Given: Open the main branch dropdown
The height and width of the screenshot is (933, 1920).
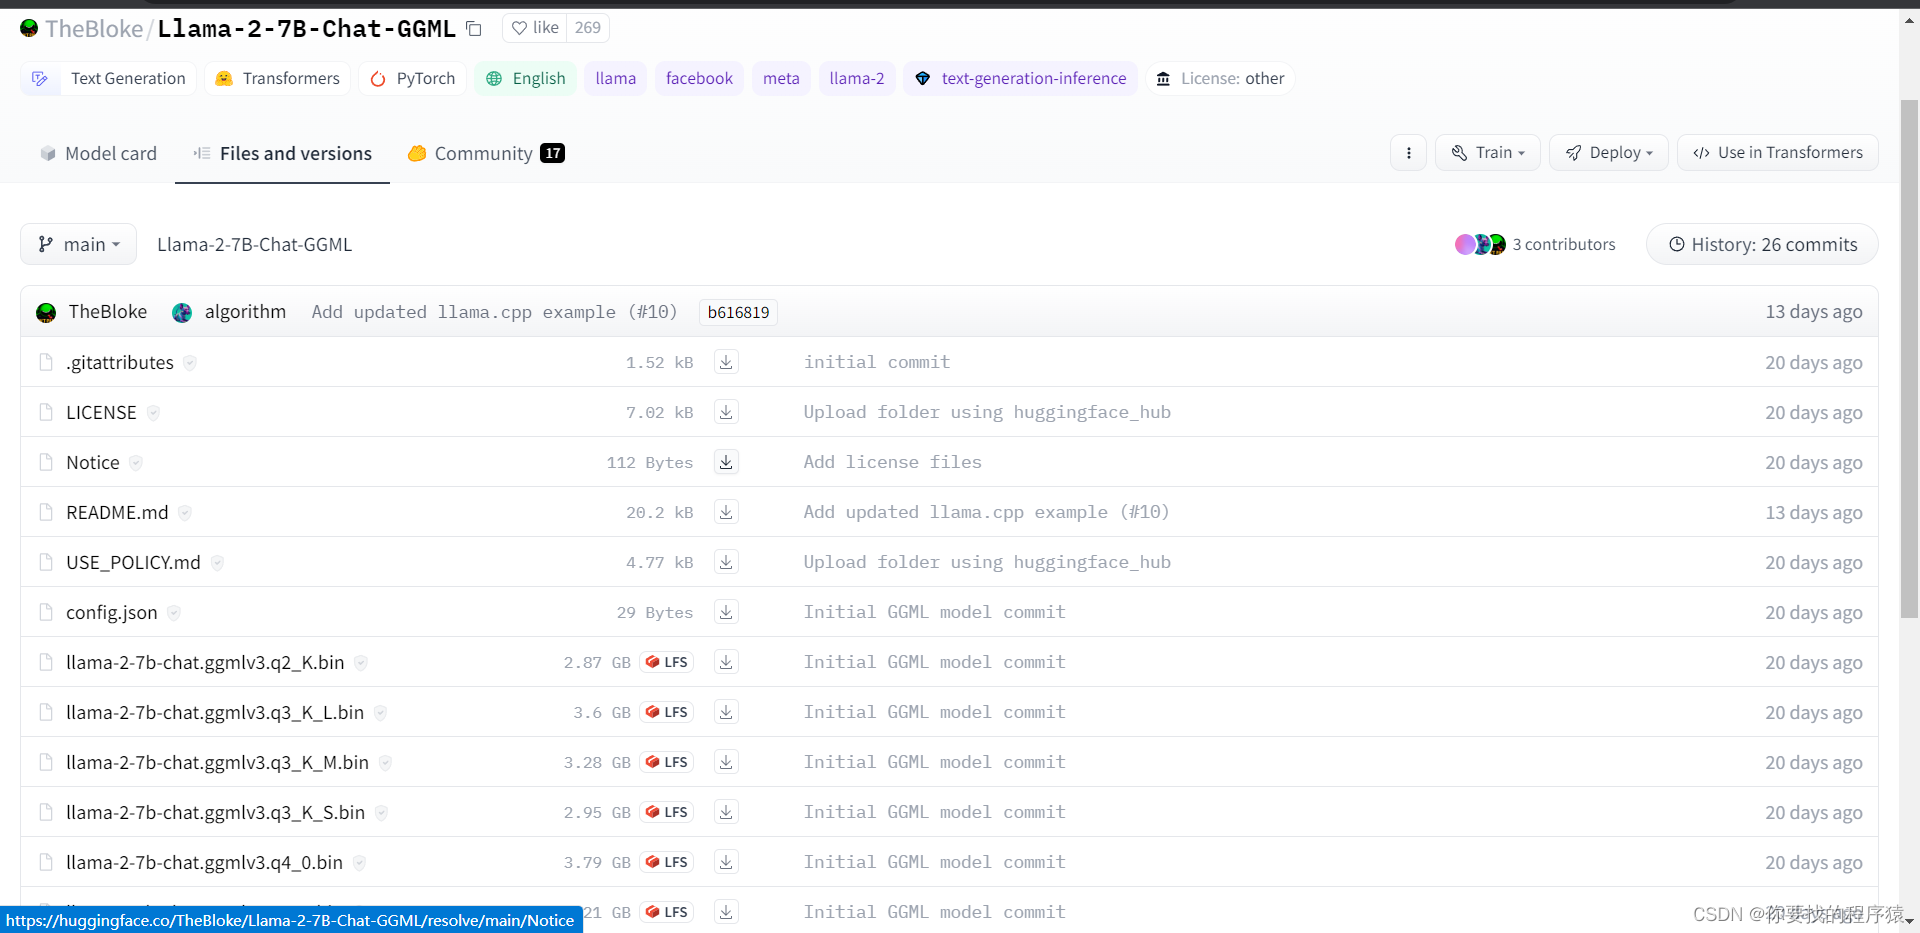Looking at the screenshot, I should 78,244.
